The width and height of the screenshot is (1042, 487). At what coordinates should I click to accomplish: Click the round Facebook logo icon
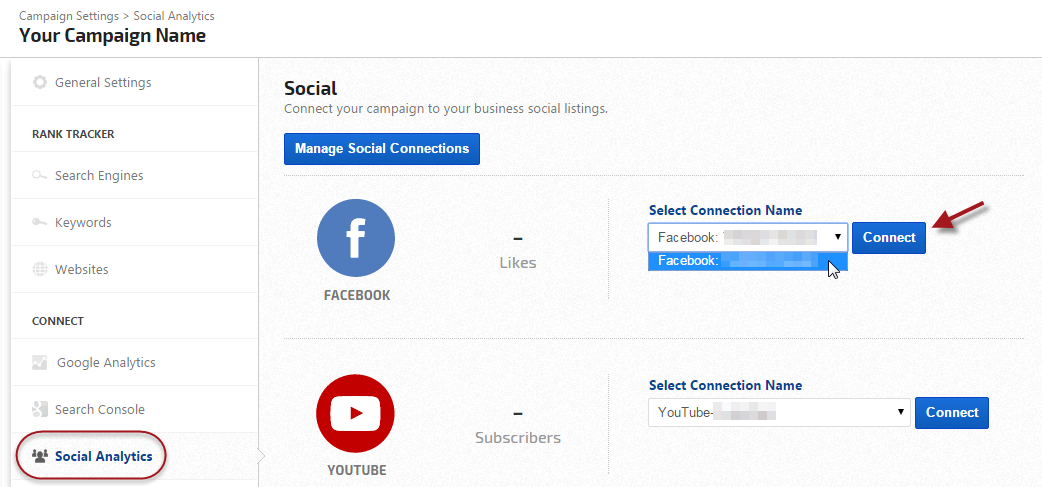[356, 238]
